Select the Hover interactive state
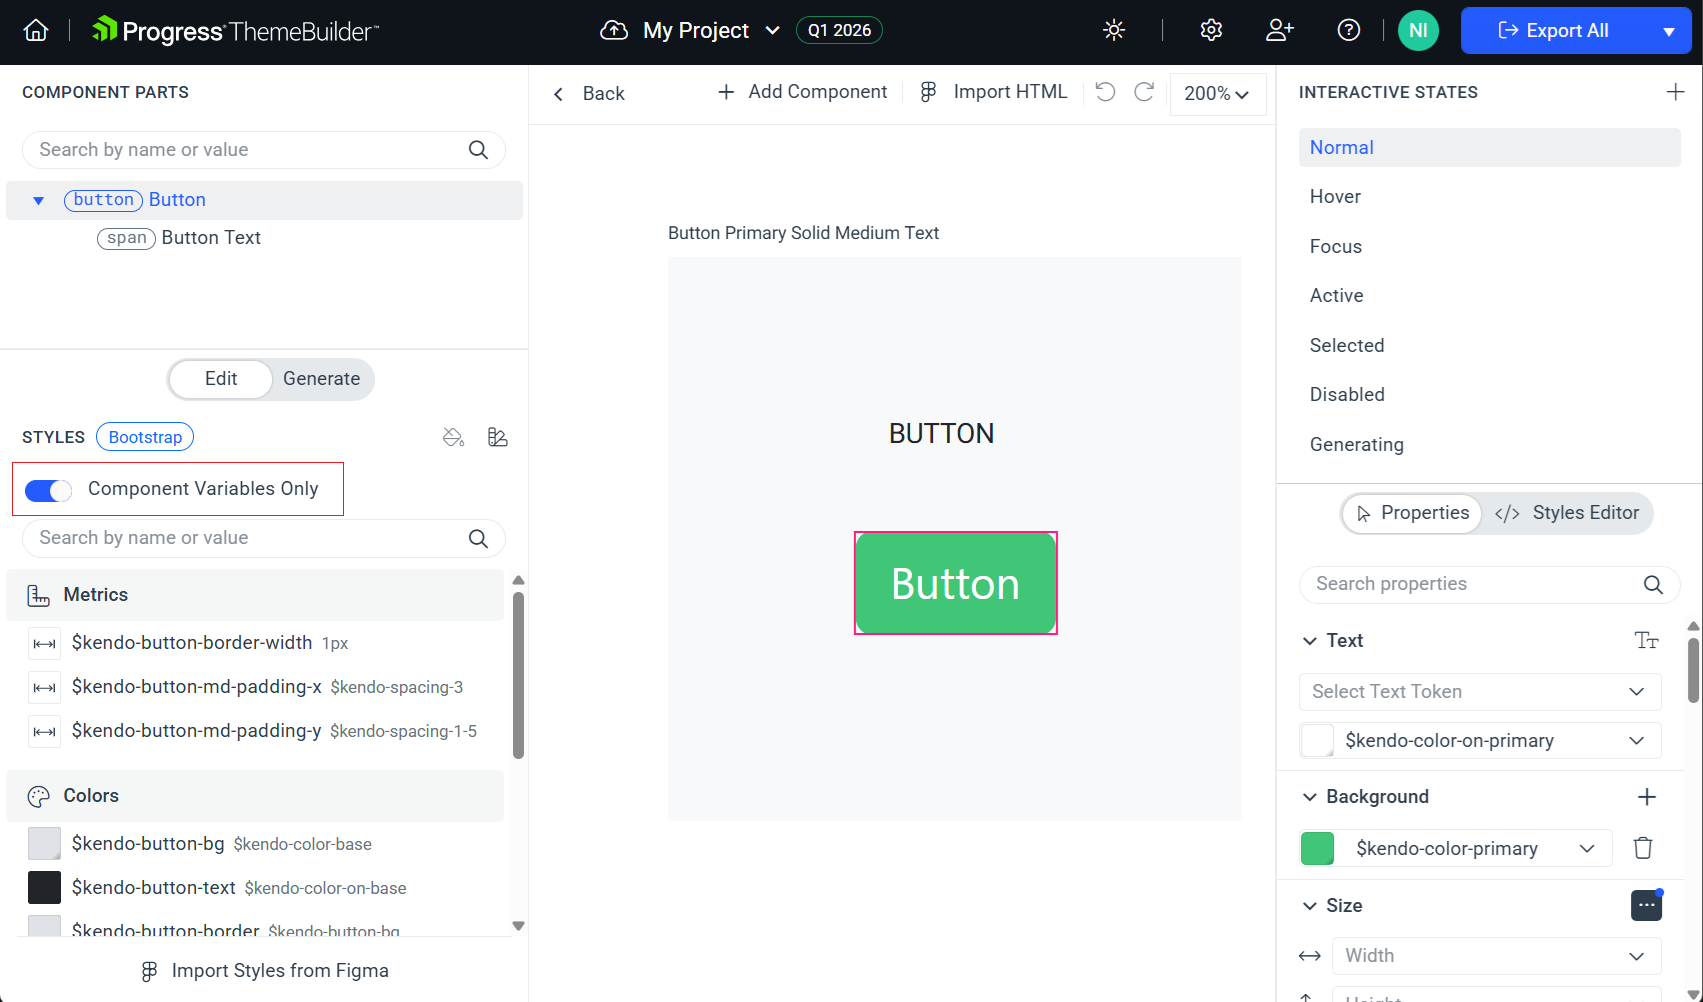The image size is (1703, 1002). (x=1335, y=197)
